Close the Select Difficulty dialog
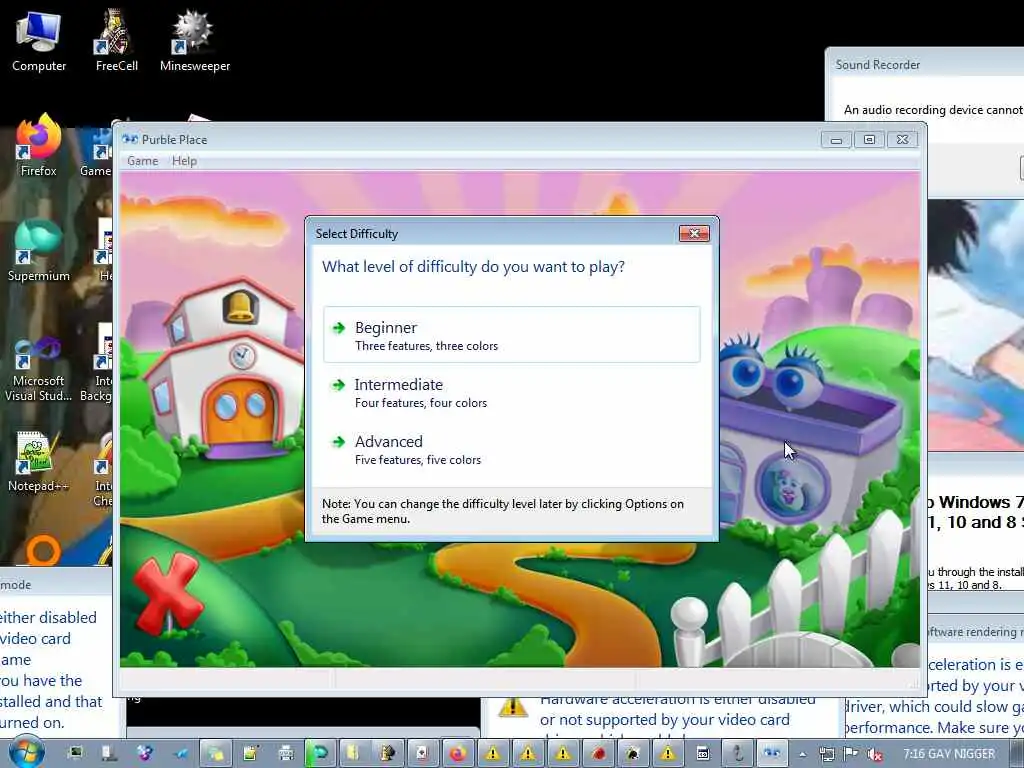Image resolution: width=1024 pixels, height=768 pixels. [694, 233]
